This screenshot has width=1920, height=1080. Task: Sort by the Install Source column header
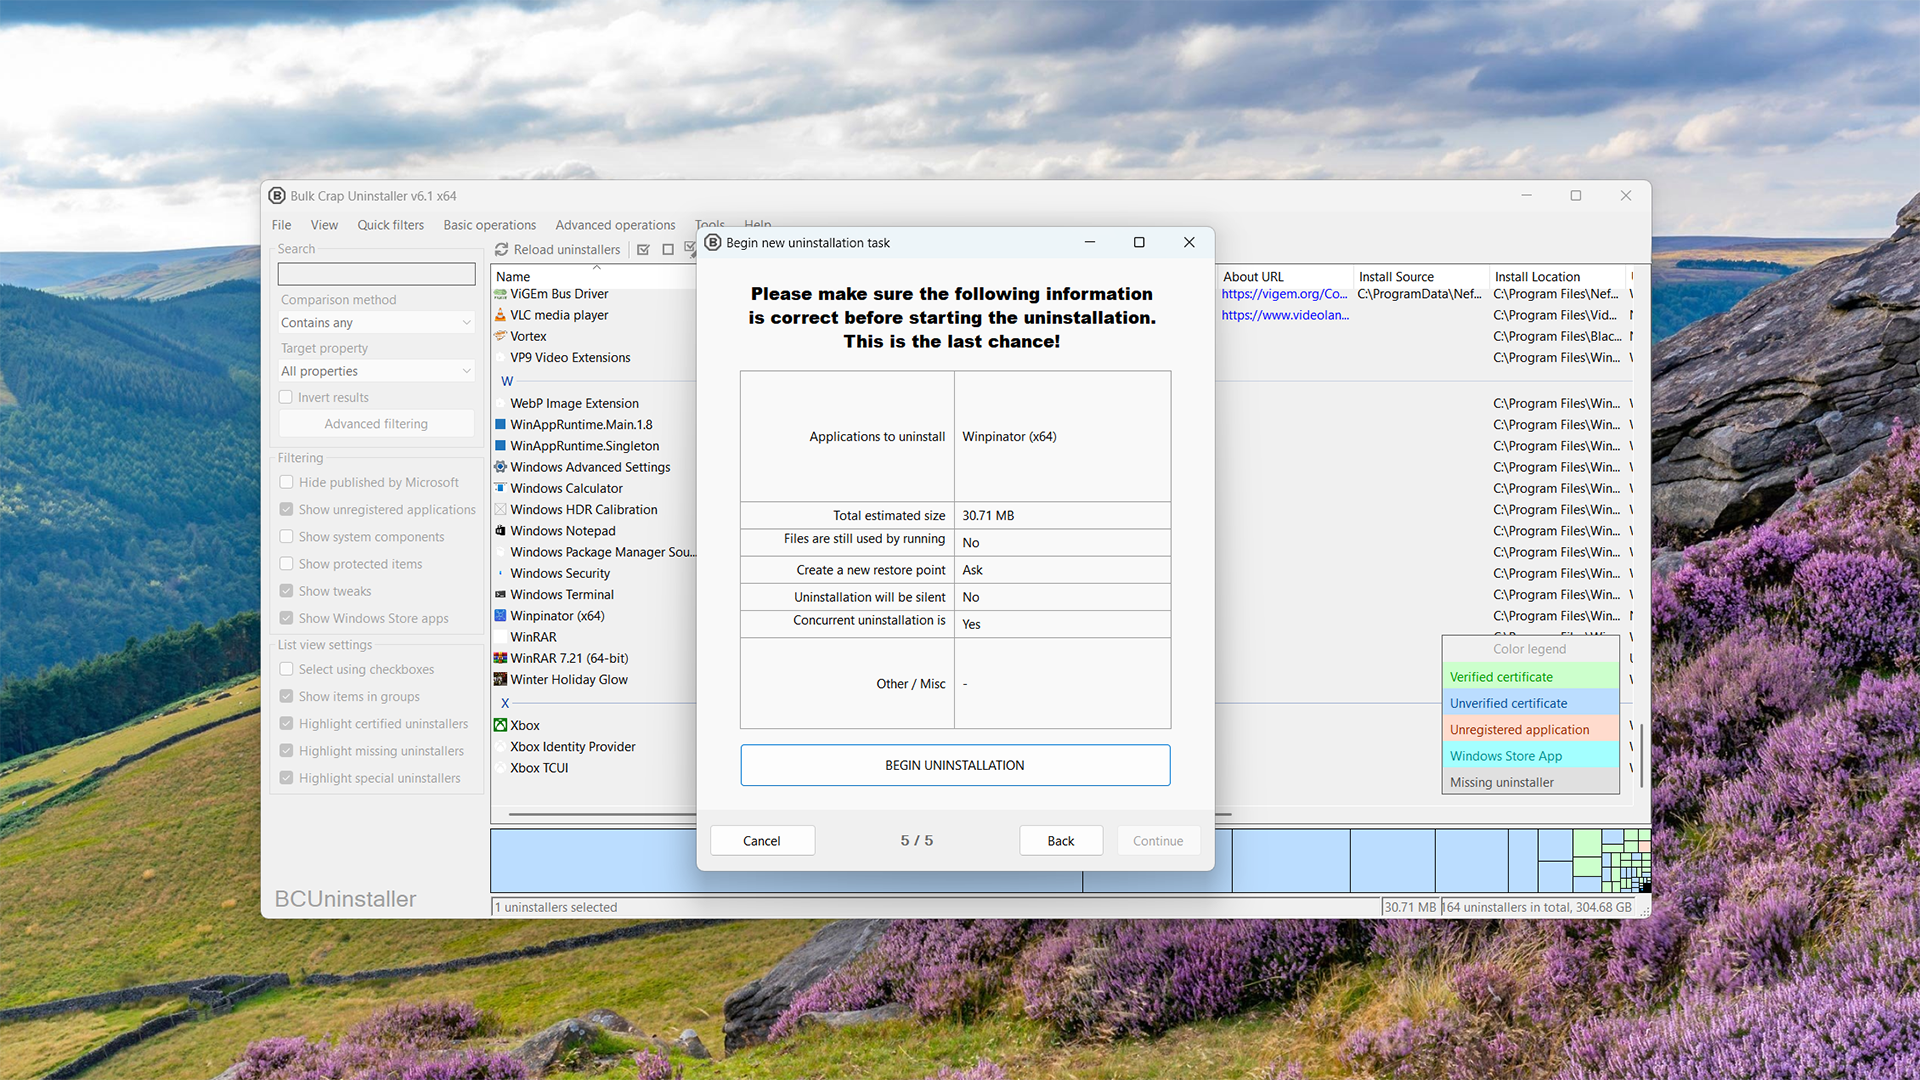tap(1421, 277)
